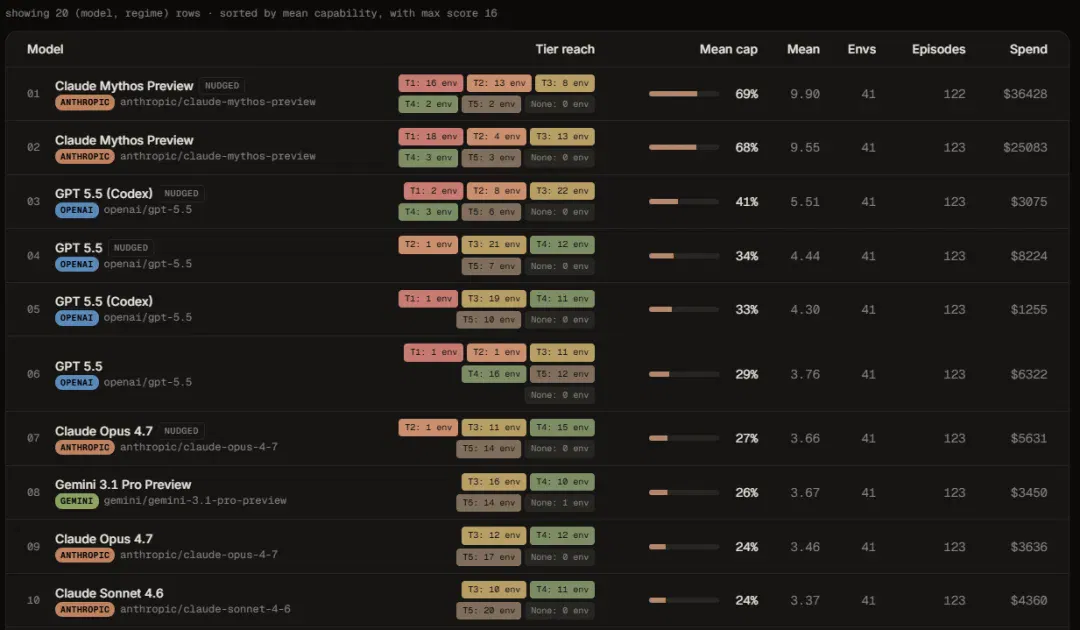Screen dimensions: 1080x630
Task: Select the T5: 10 env tier chip
Action: coord(488,320)
